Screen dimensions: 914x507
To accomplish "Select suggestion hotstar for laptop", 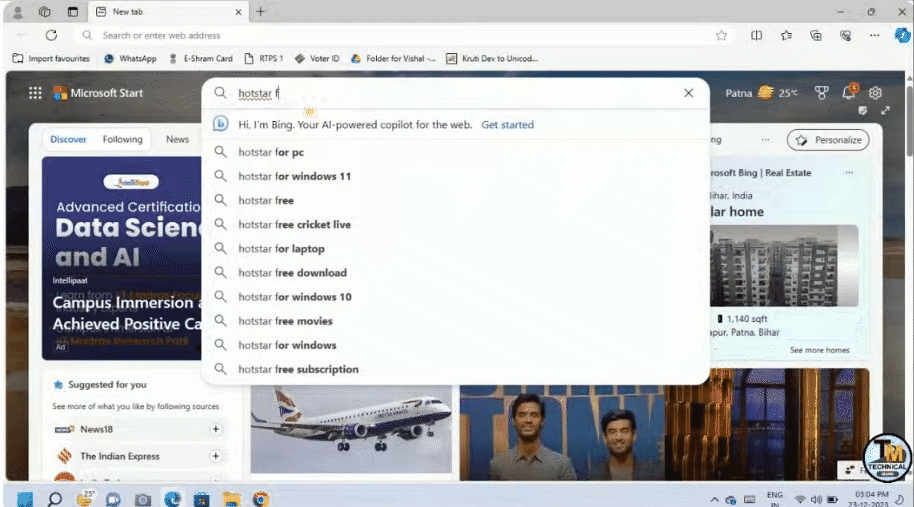I will coord(456,249).
